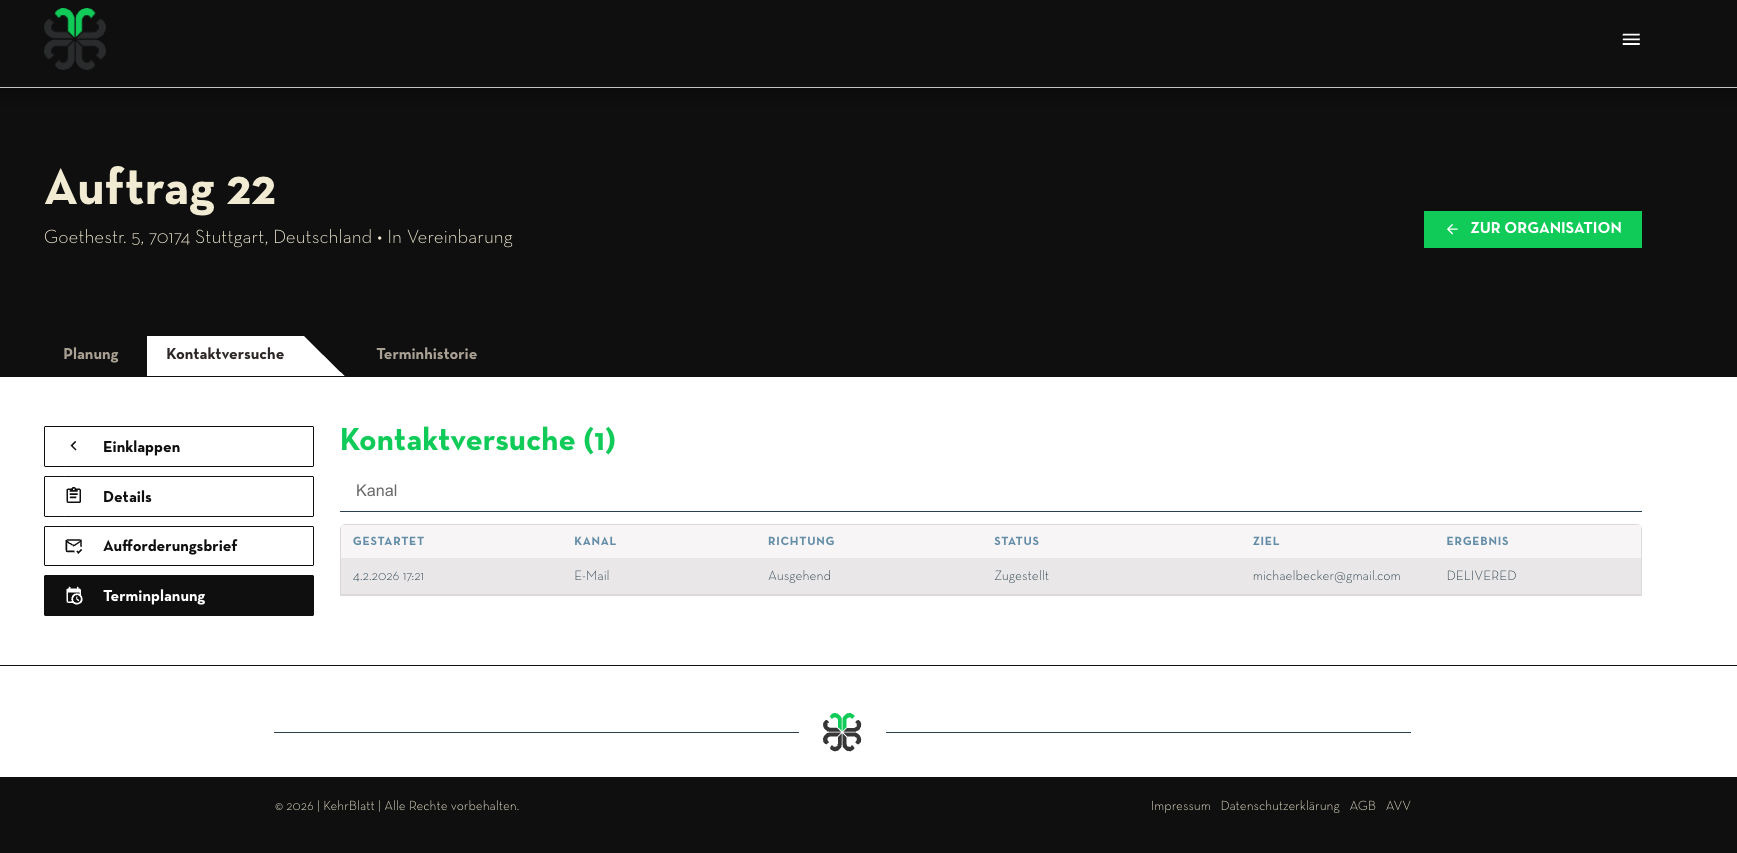Viewport: 1737px width, 853px height.
Task: Click the footer KehrBlatt emblem
Action: (x=842, y=732)
